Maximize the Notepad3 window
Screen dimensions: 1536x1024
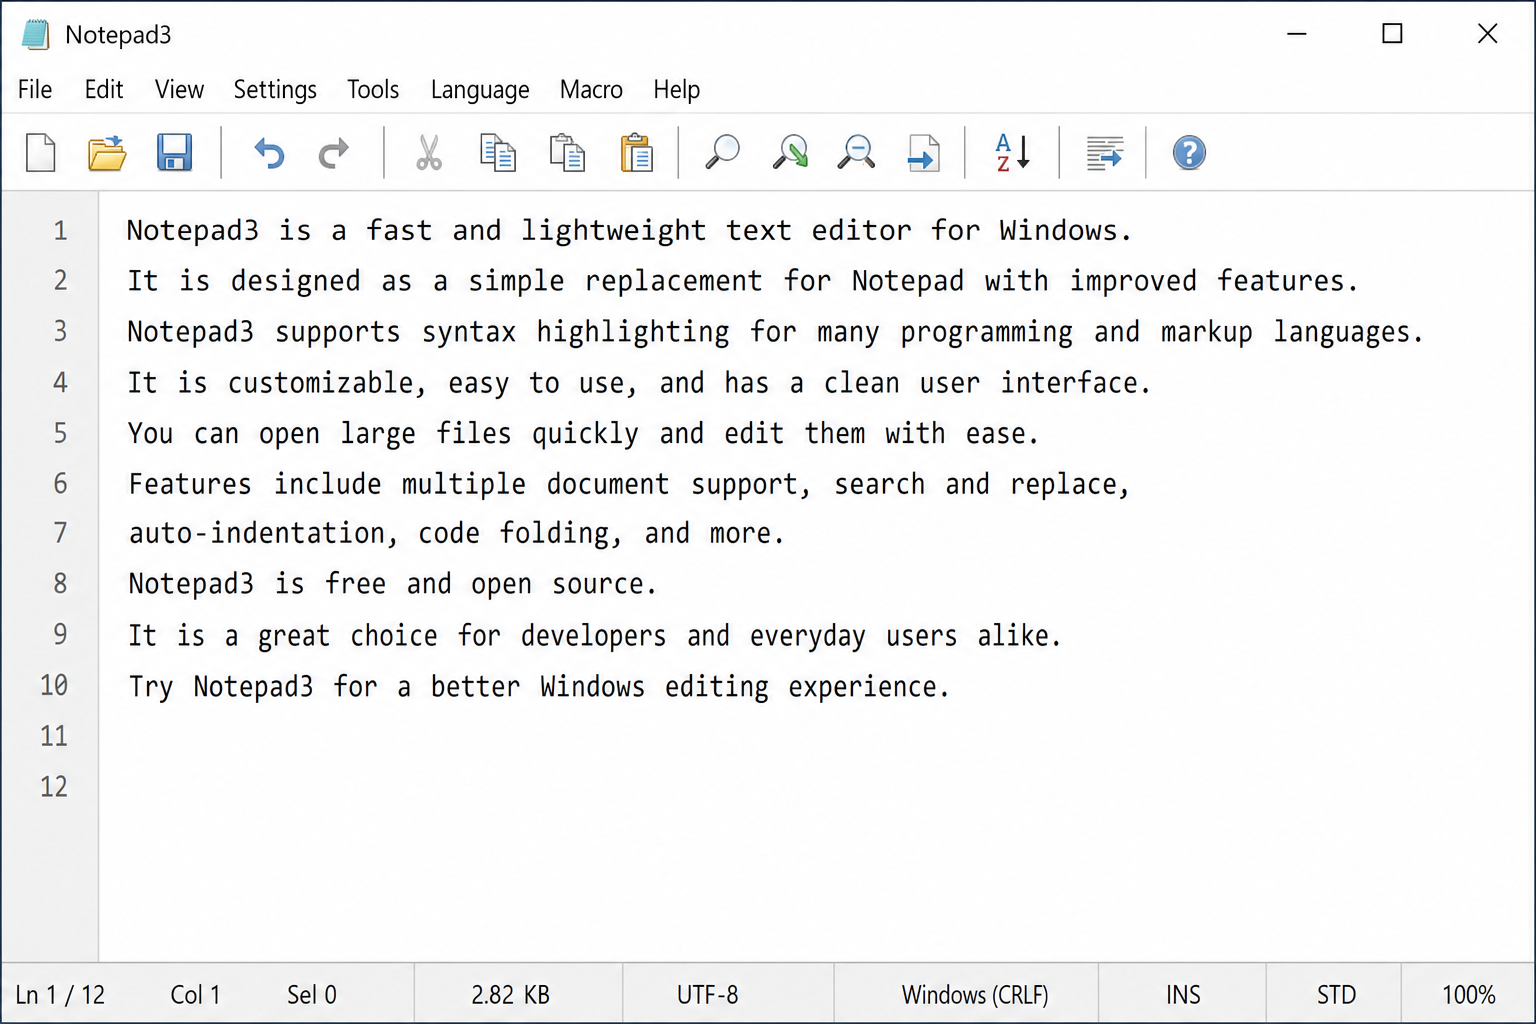(x=1392, y=34)
